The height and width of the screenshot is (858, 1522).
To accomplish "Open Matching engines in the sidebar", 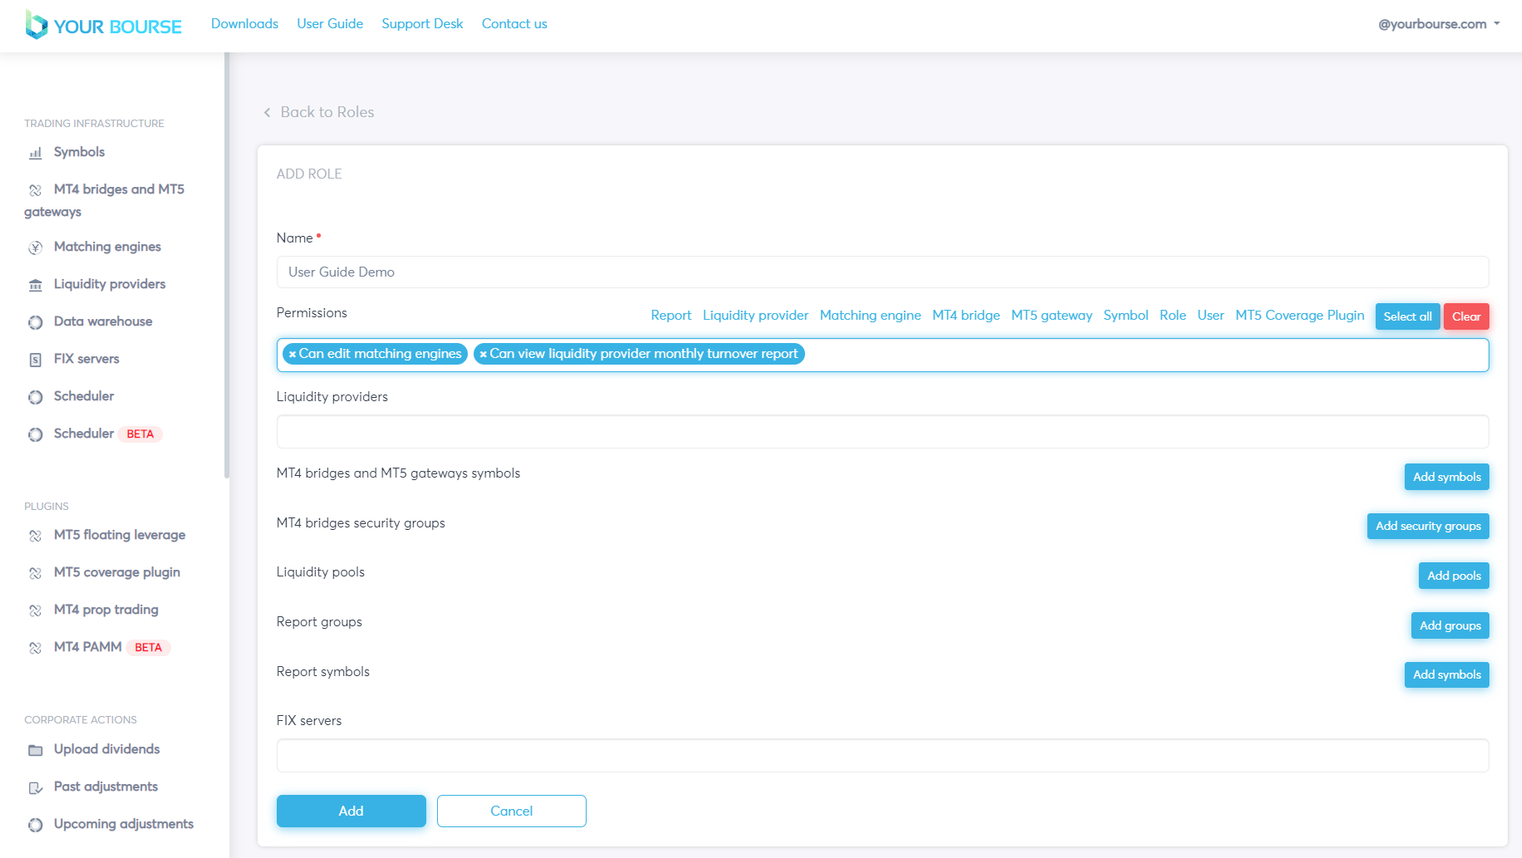I will pos(107,247).
